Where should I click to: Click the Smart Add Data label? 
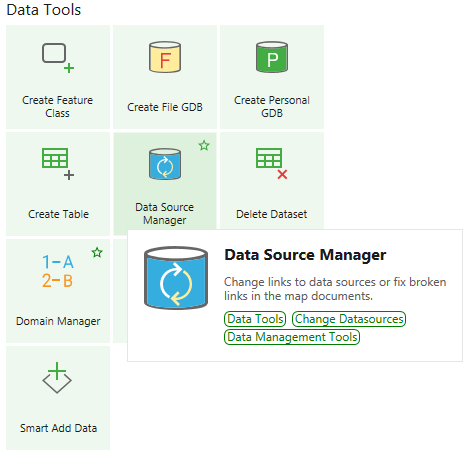[x=58, y=428]
